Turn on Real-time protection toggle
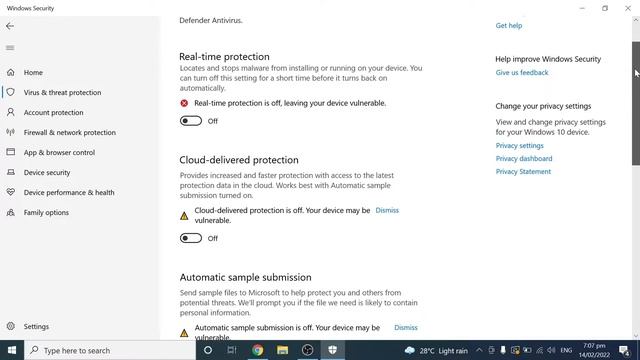The height and width of the screenshot is (360, 640). (x=191, y=121)
